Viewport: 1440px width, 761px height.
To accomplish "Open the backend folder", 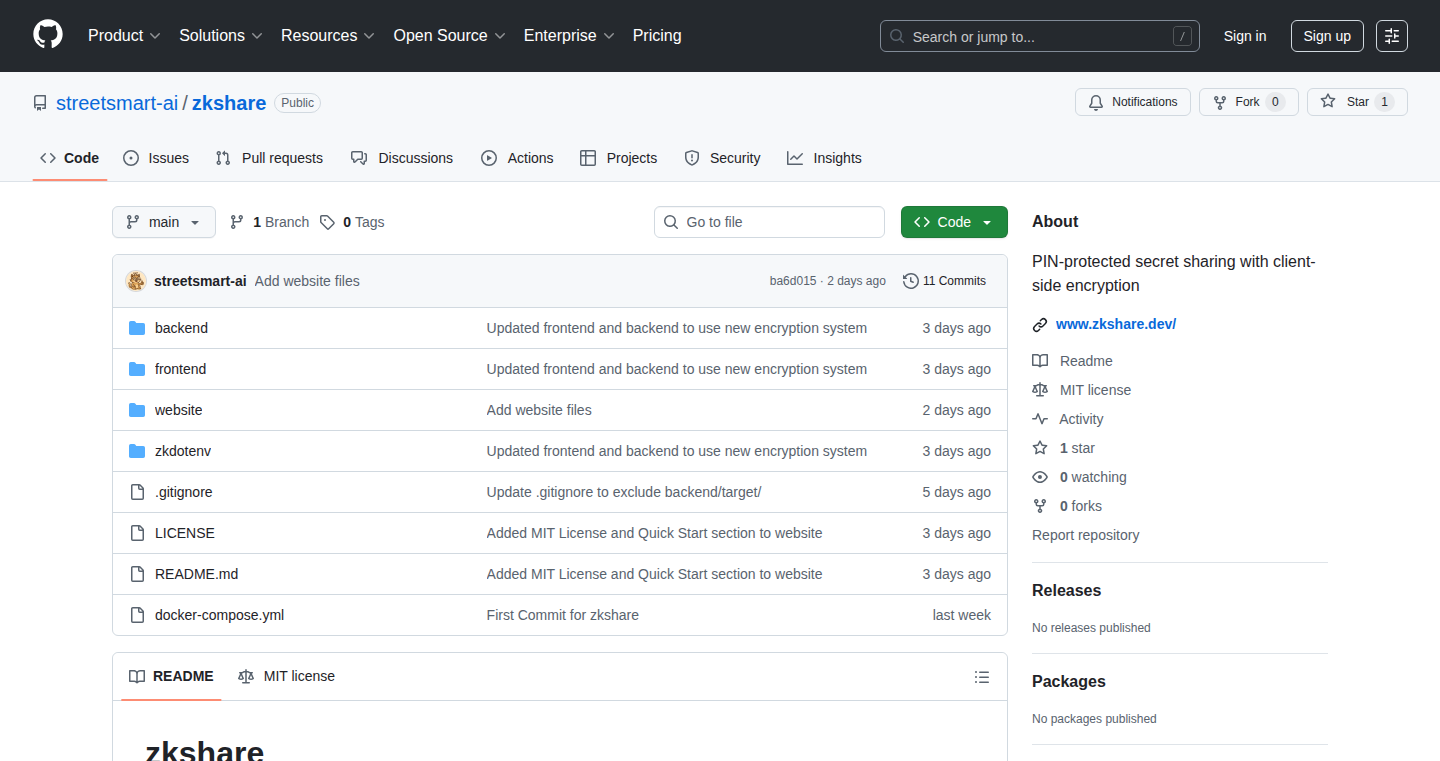I will [x=181, y=328].
